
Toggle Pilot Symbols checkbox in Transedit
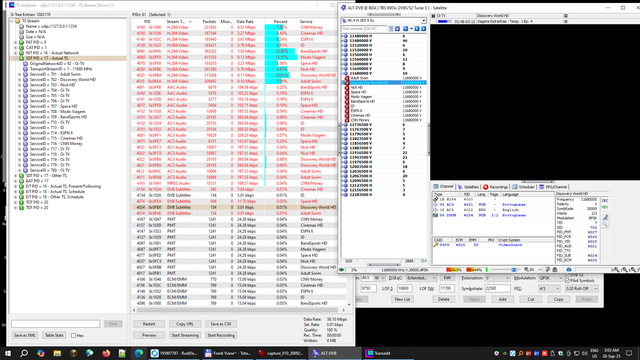point(567,281)
